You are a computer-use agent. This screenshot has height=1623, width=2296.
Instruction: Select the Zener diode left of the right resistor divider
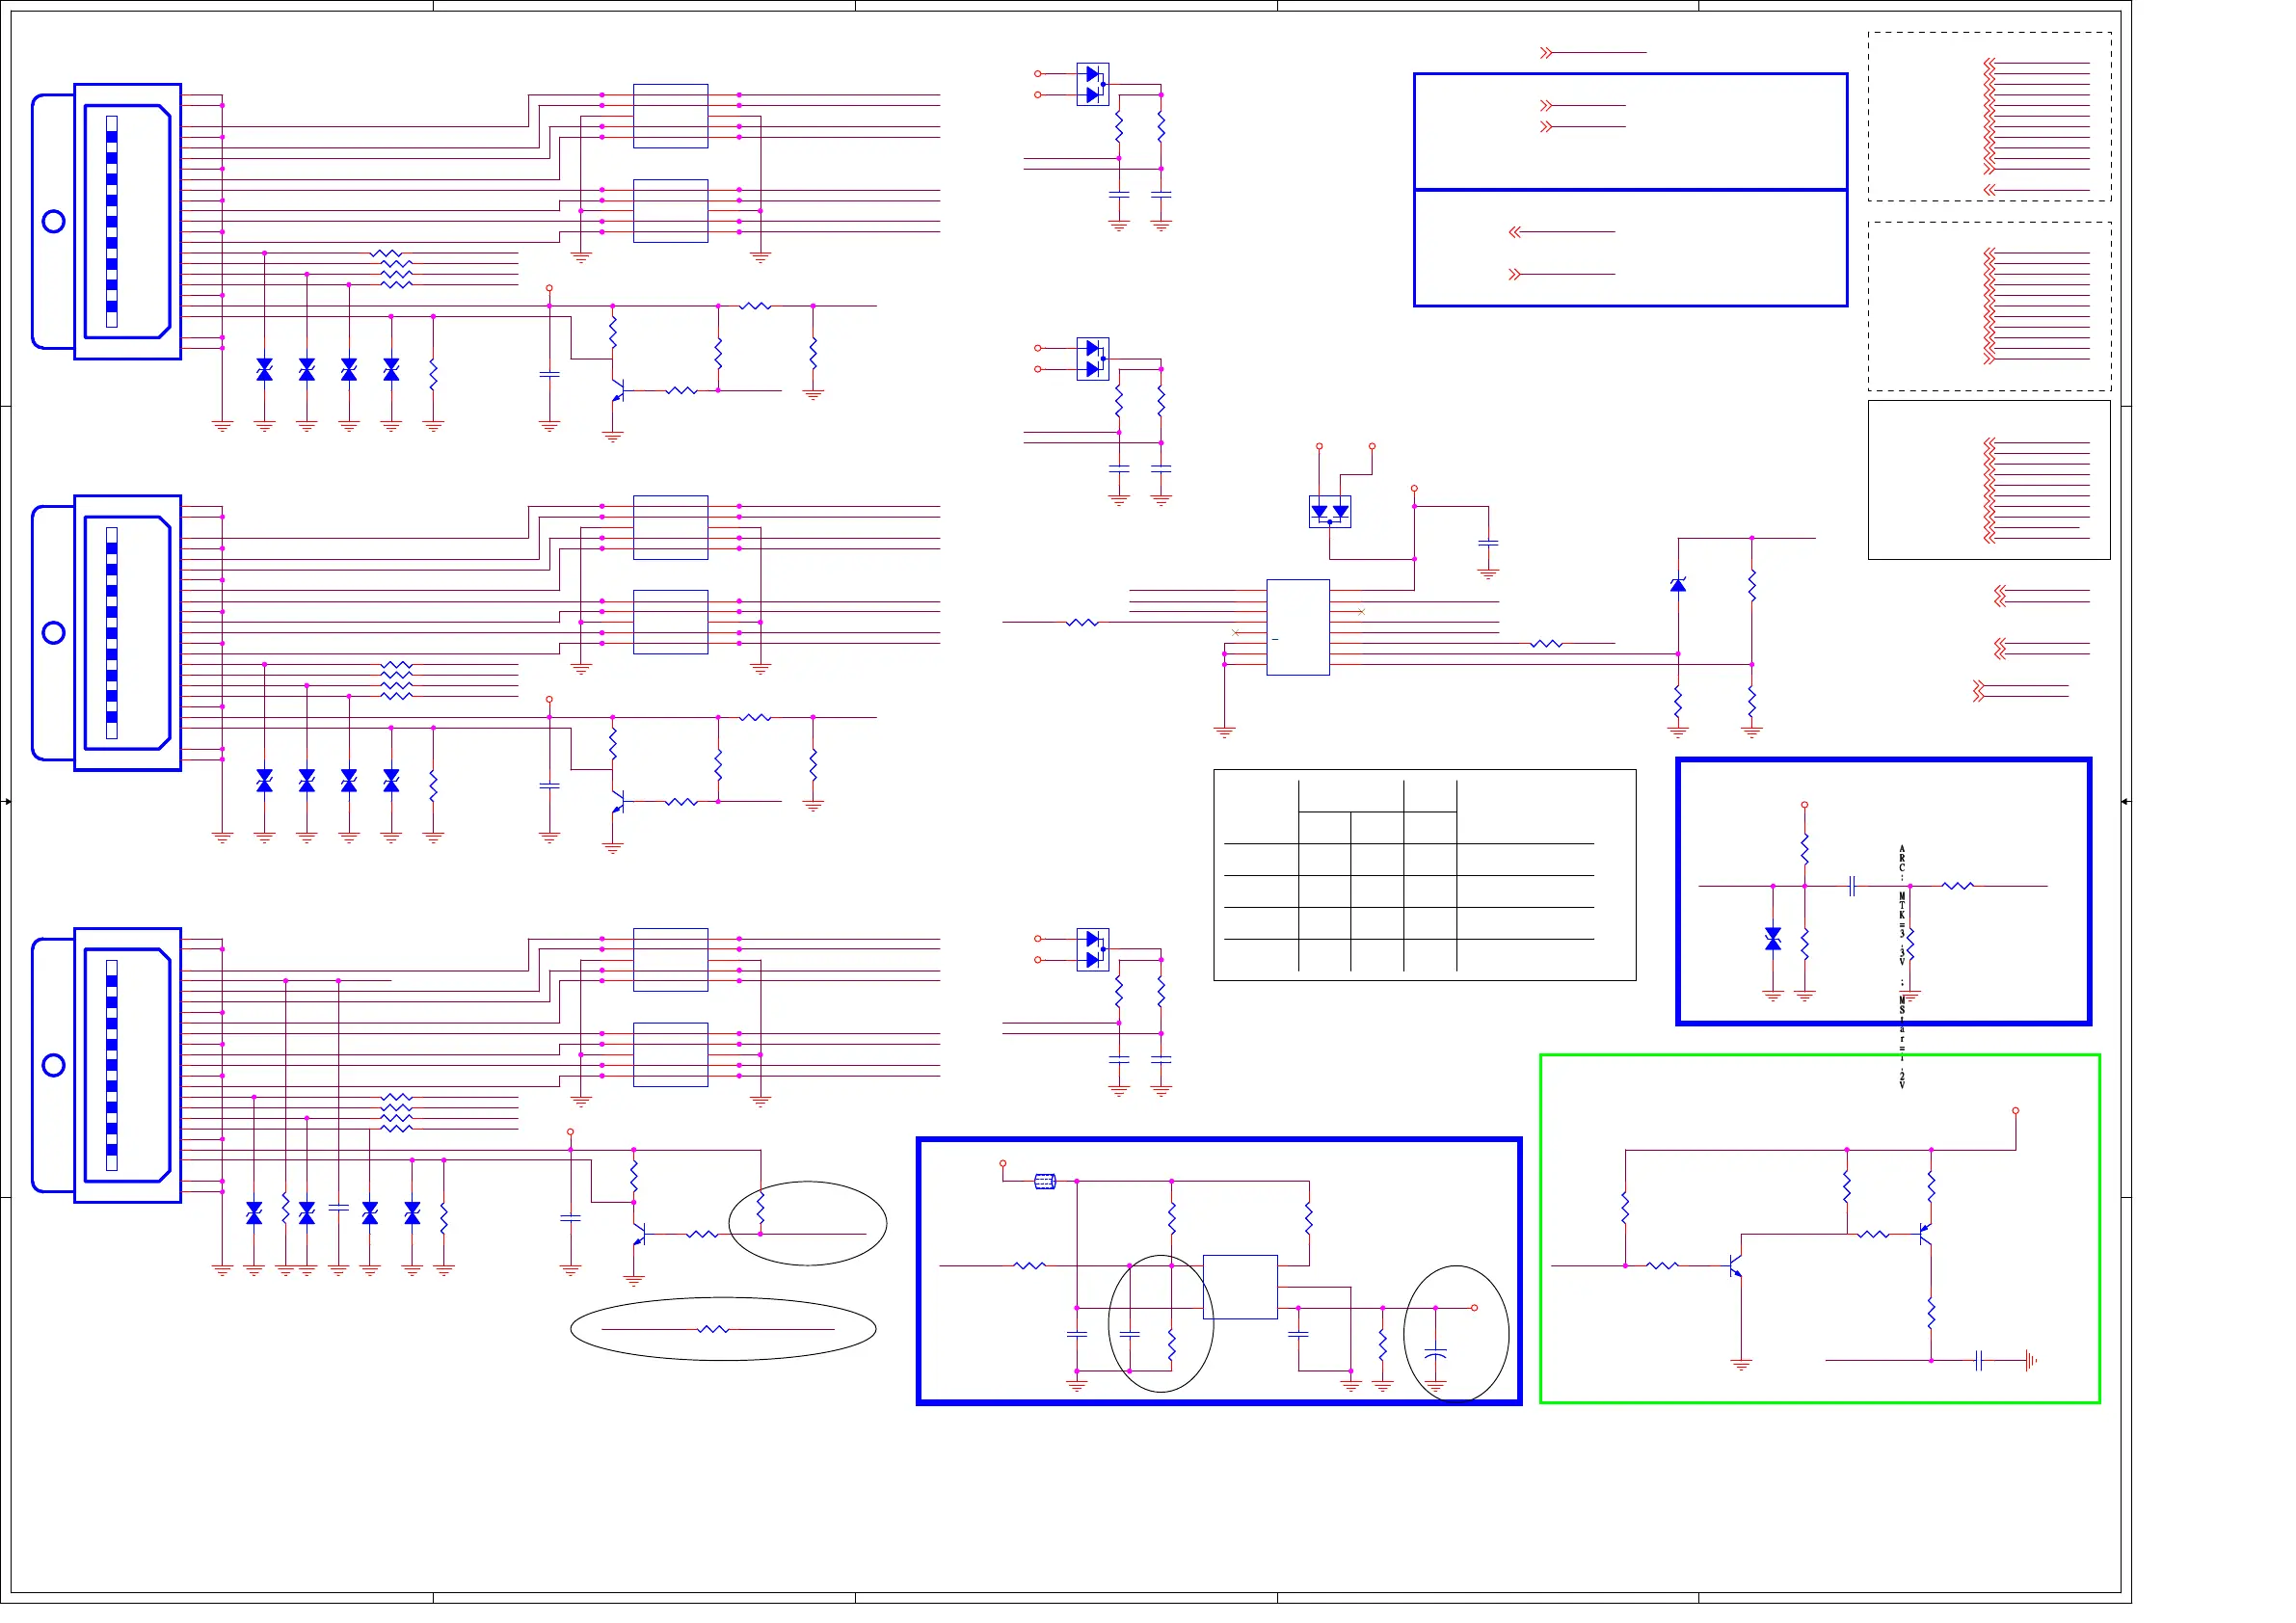point(1678,585)
